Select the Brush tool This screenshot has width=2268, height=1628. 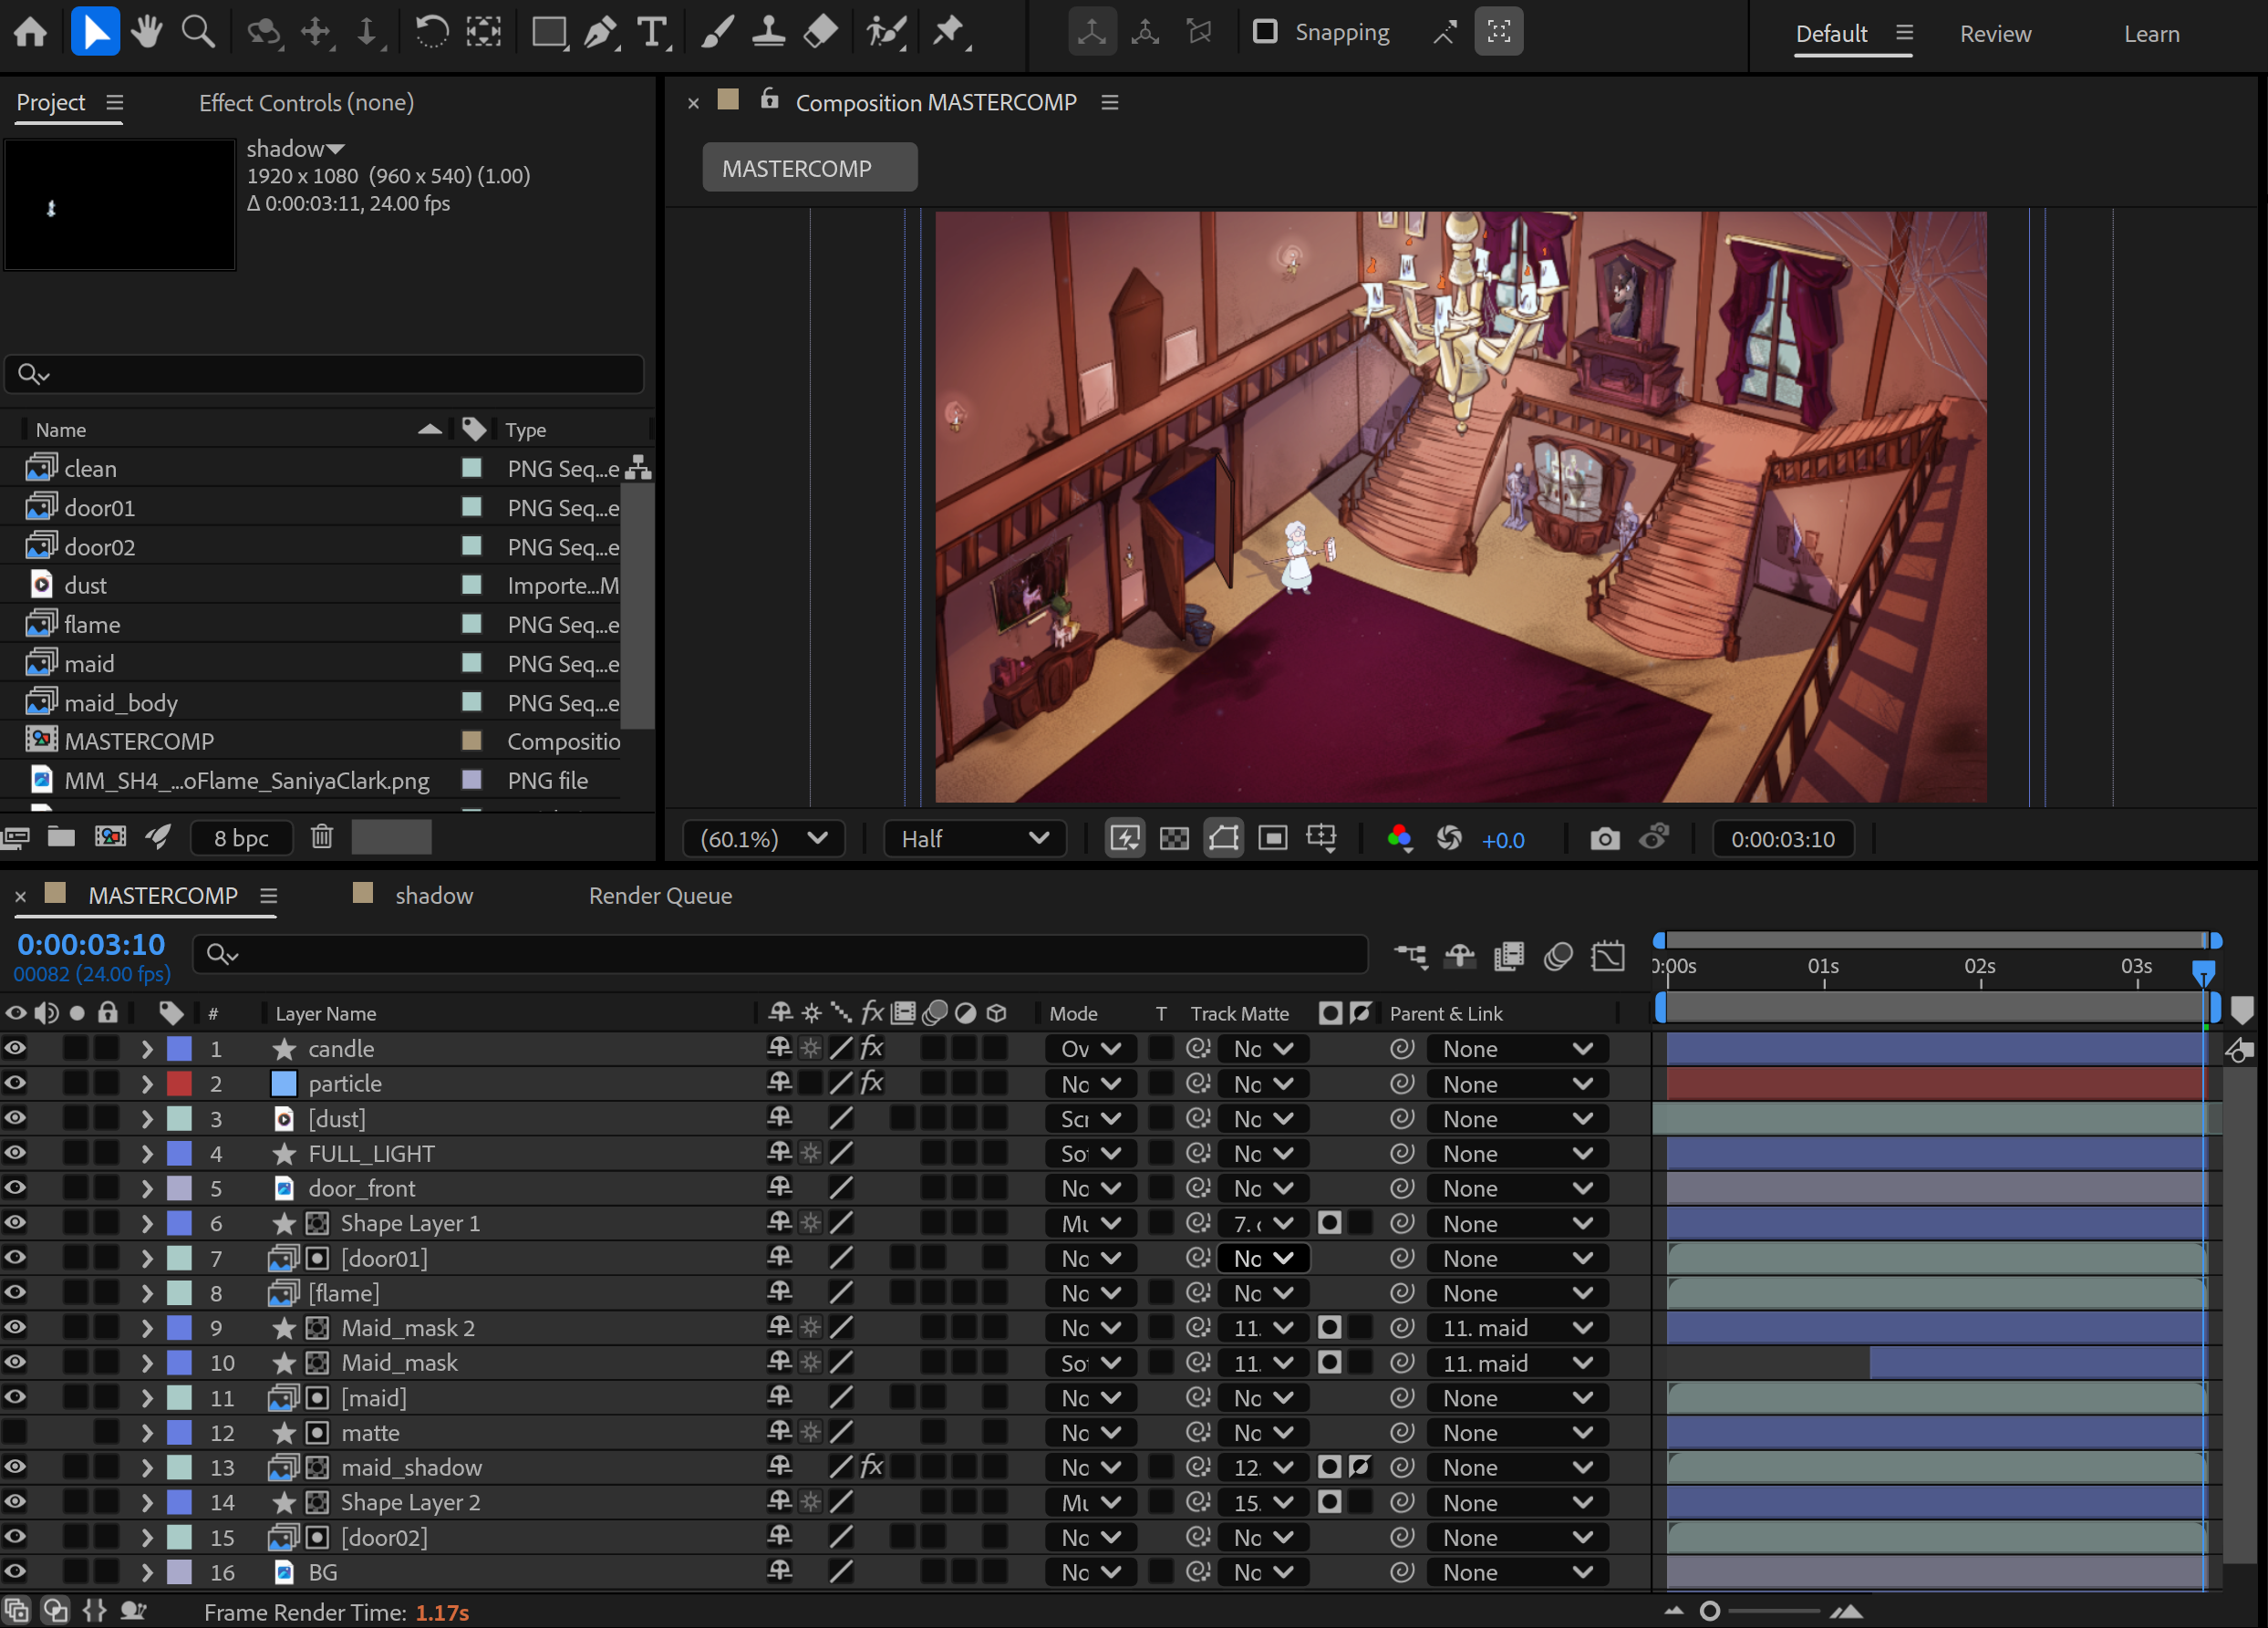716,32
